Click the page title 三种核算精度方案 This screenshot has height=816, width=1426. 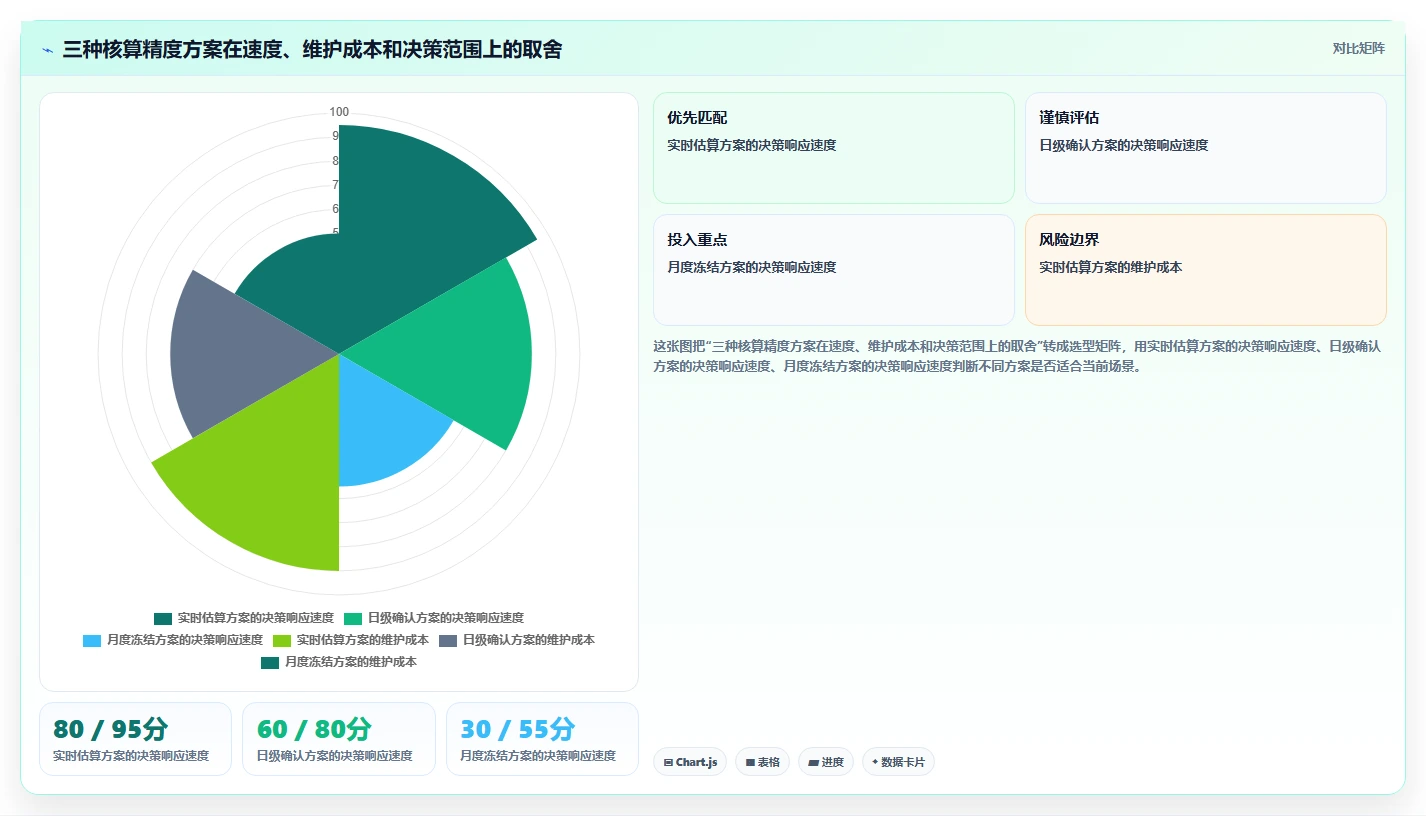click(x=312, y=50)
